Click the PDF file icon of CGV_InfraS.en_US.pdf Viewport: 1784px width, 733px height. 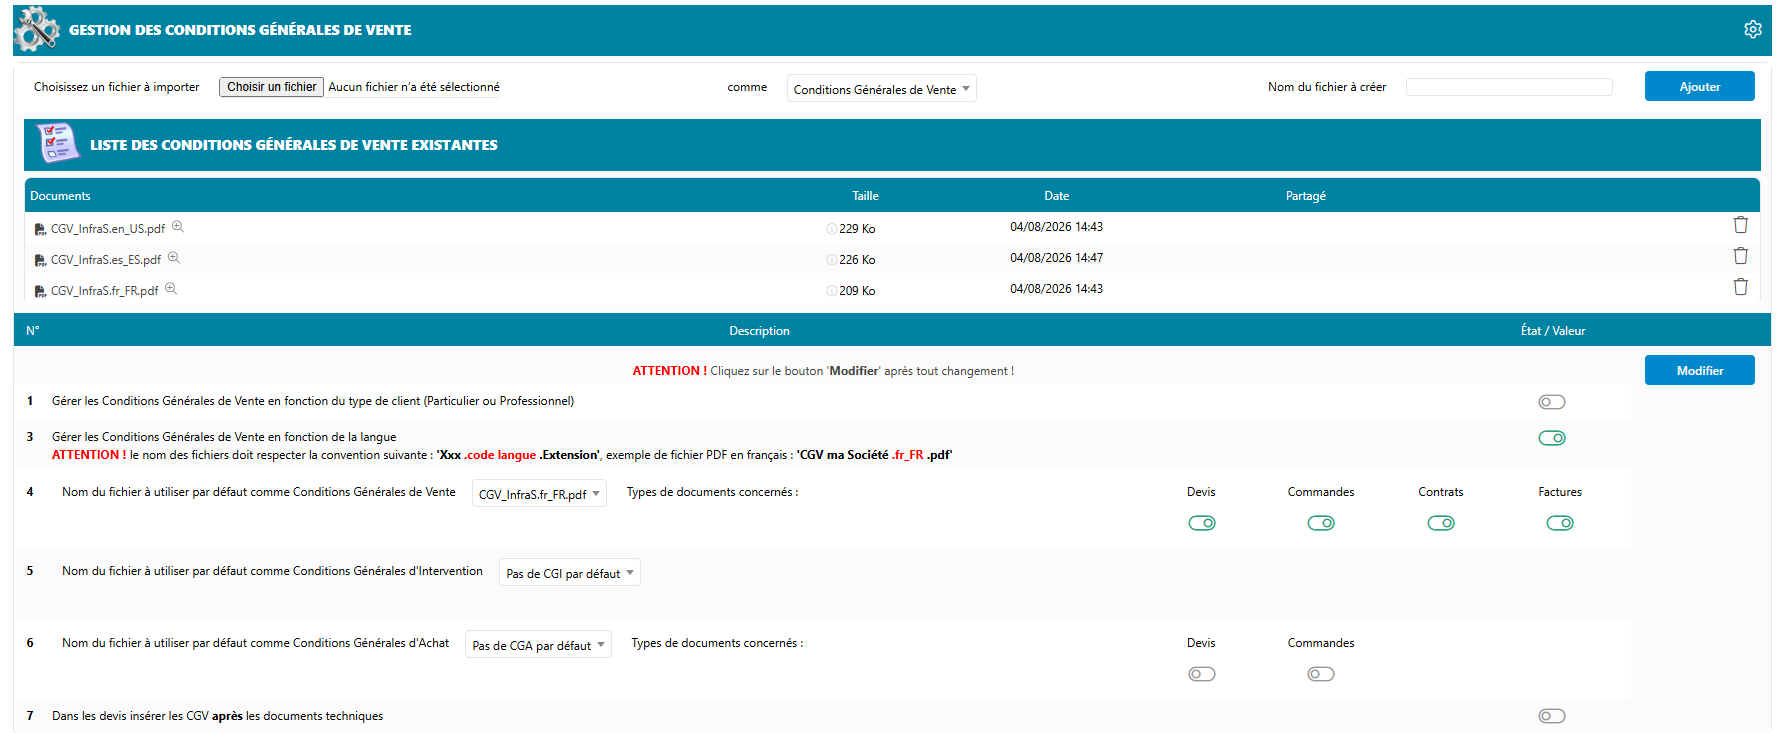[x=40, y=230]
